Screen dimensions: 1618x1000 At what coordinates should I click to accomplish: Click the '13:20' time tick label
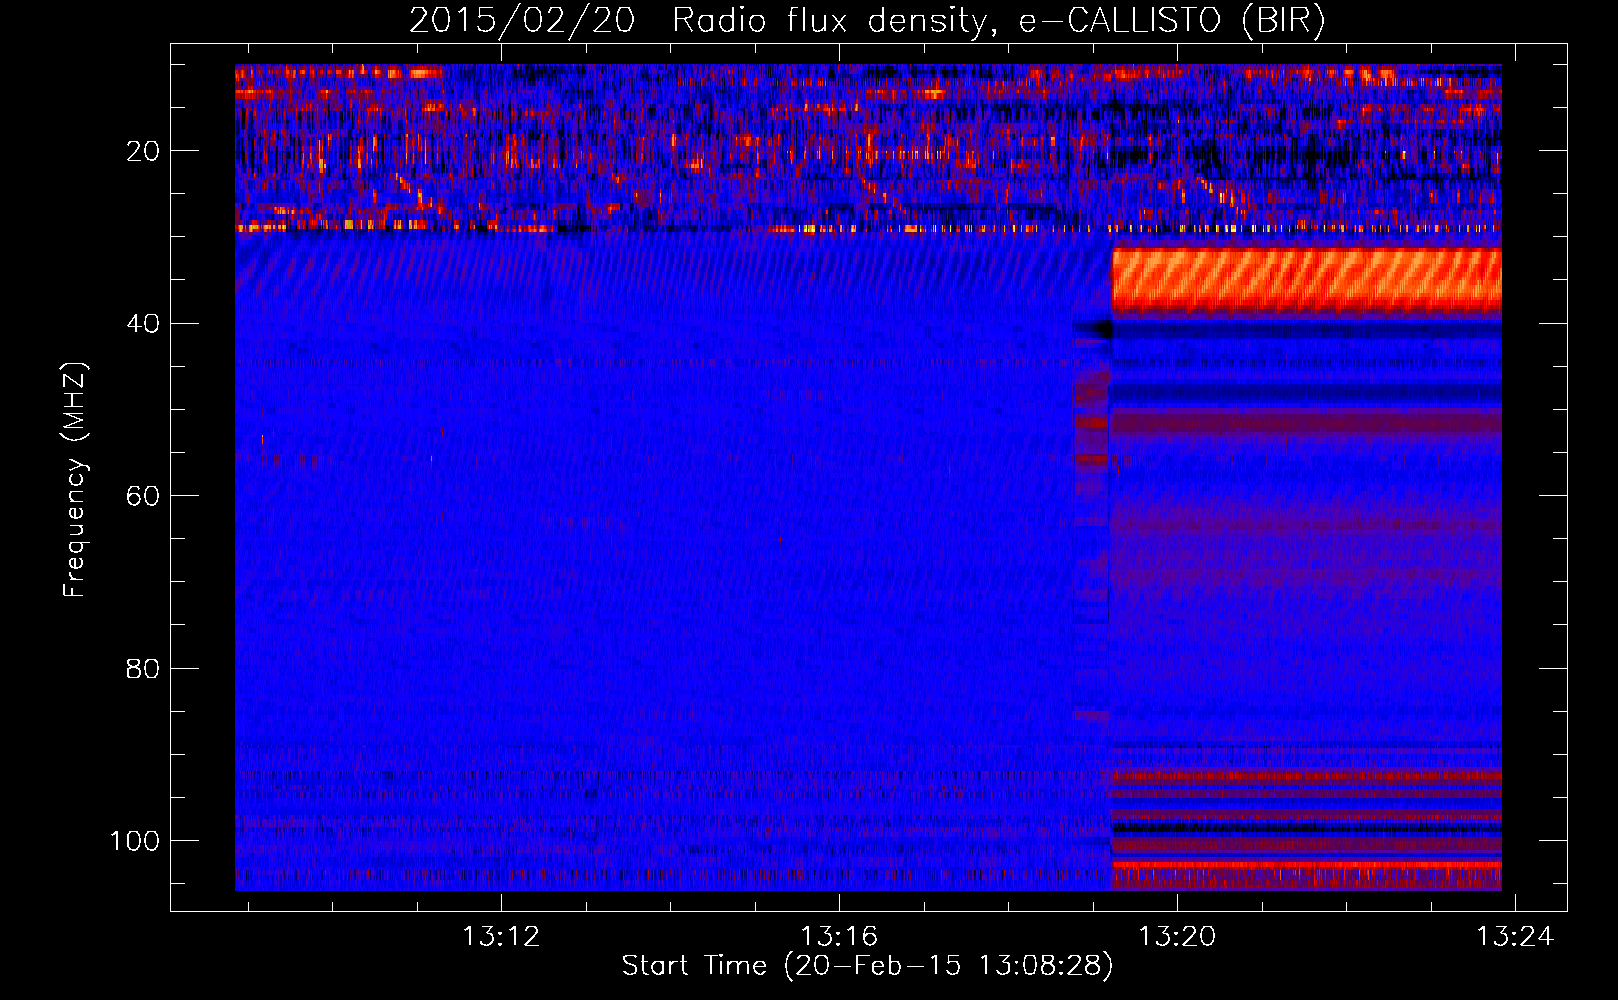pos(1178,936)
